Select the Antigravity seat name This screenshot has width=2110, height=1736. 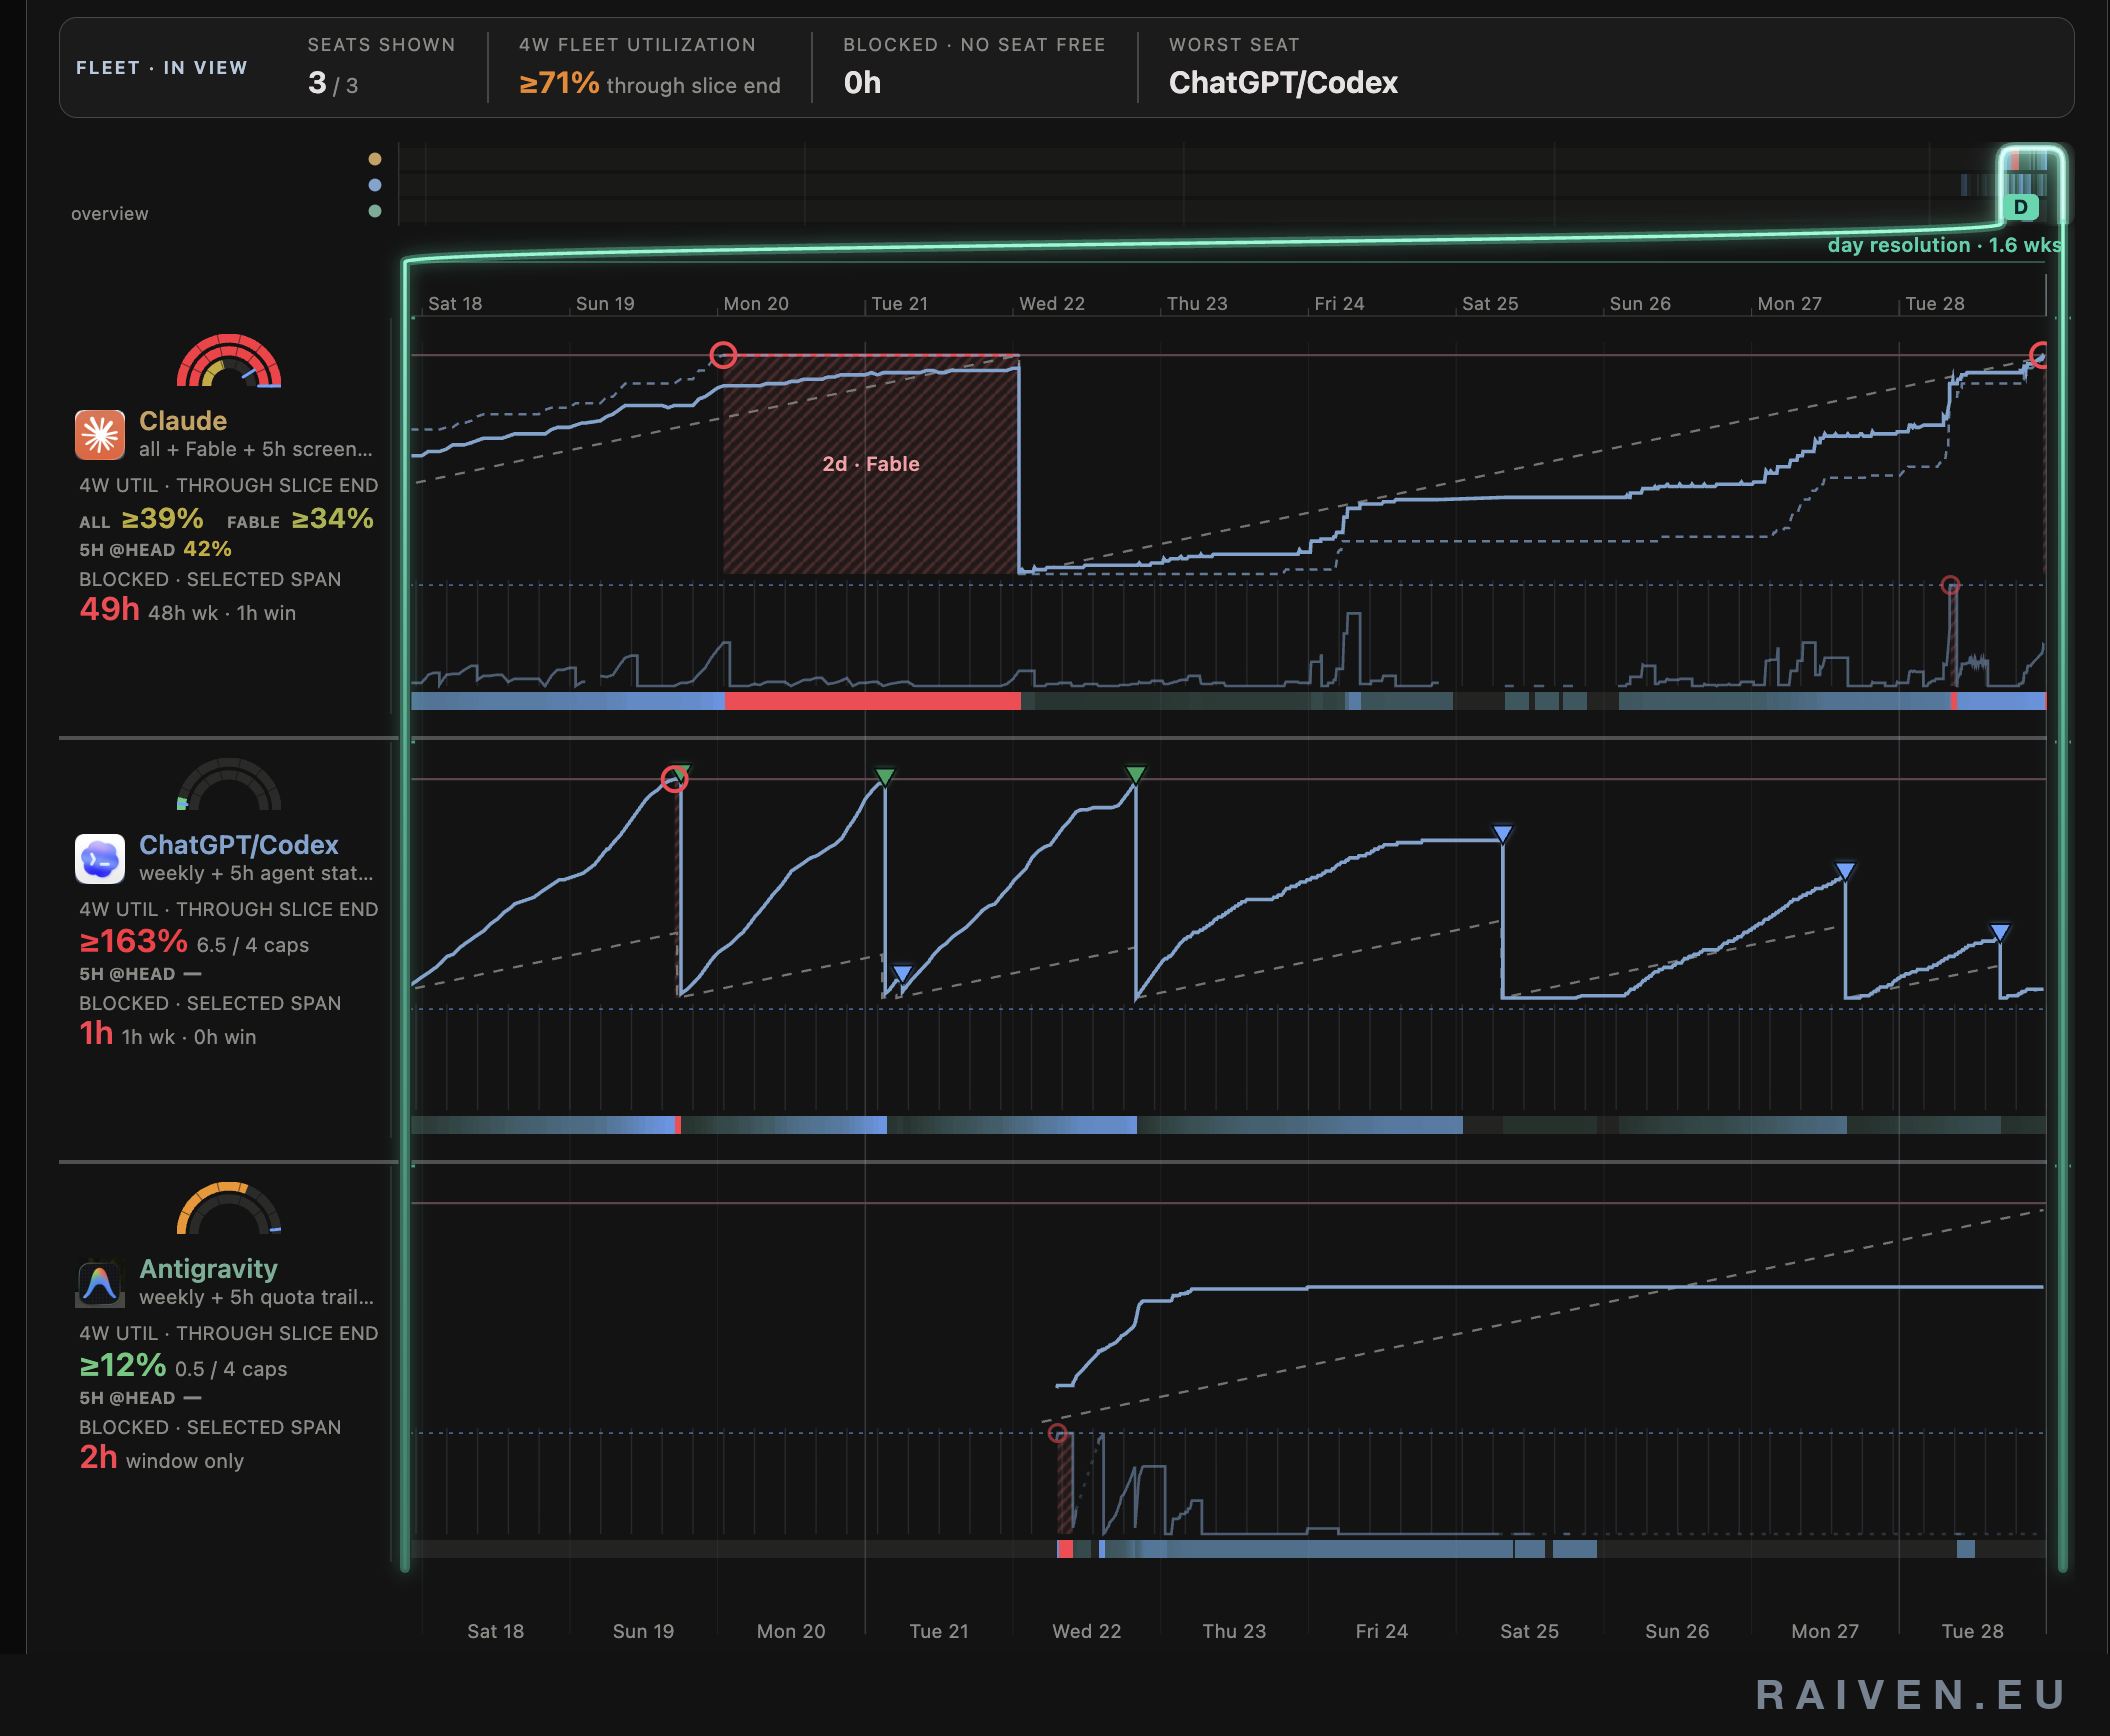[208, 1269]
